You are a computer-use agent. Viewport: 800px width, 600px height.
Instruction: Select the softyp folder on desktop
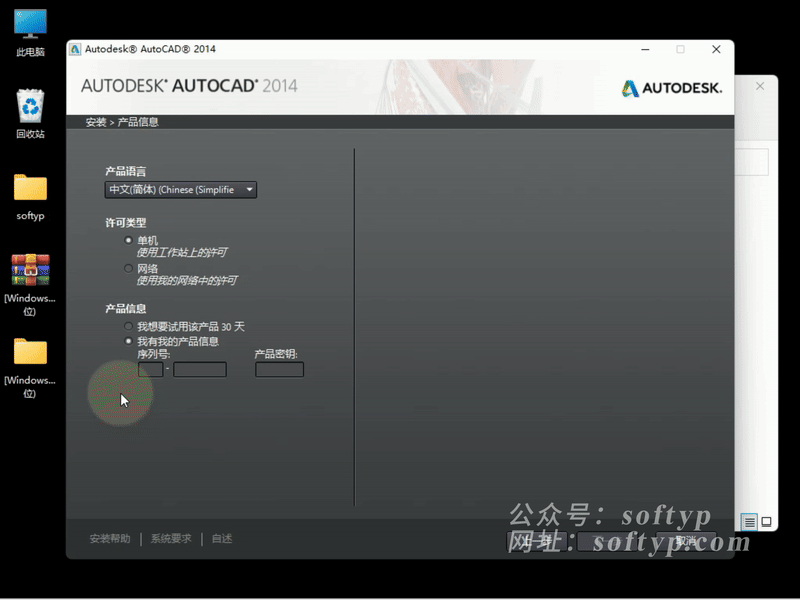click(x=30, y=196)
